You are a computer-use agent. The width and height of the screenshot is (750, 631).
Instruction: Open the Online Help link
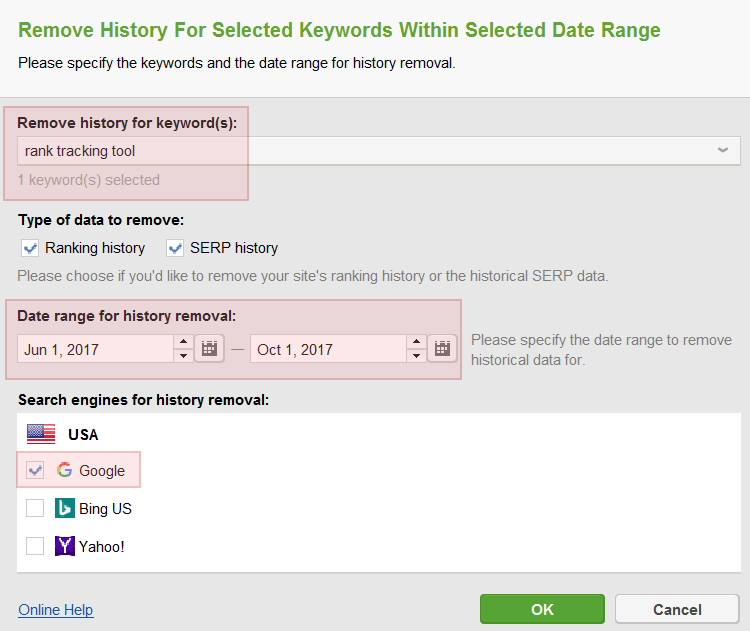pyautogui.click(x=55, y=610)
